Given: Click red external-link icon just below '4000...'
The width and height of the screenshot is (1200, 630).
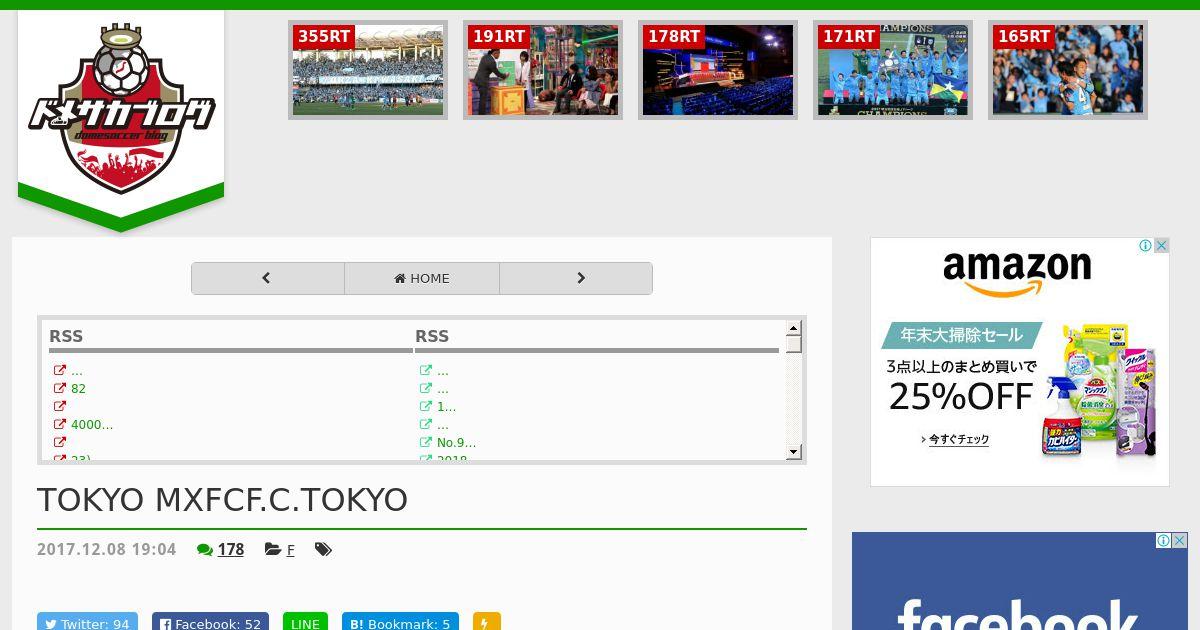Looking at the screenshot, I should 60,442.
